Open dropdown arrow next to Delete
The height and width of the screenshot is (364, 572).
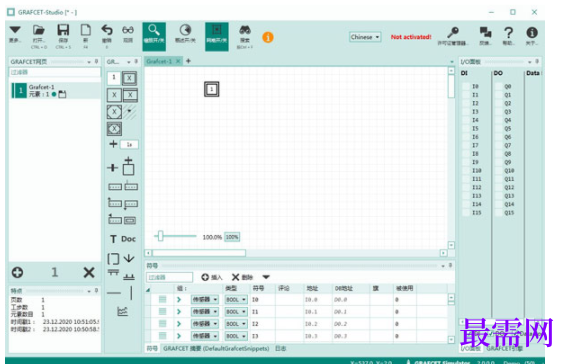pos(266,277)
